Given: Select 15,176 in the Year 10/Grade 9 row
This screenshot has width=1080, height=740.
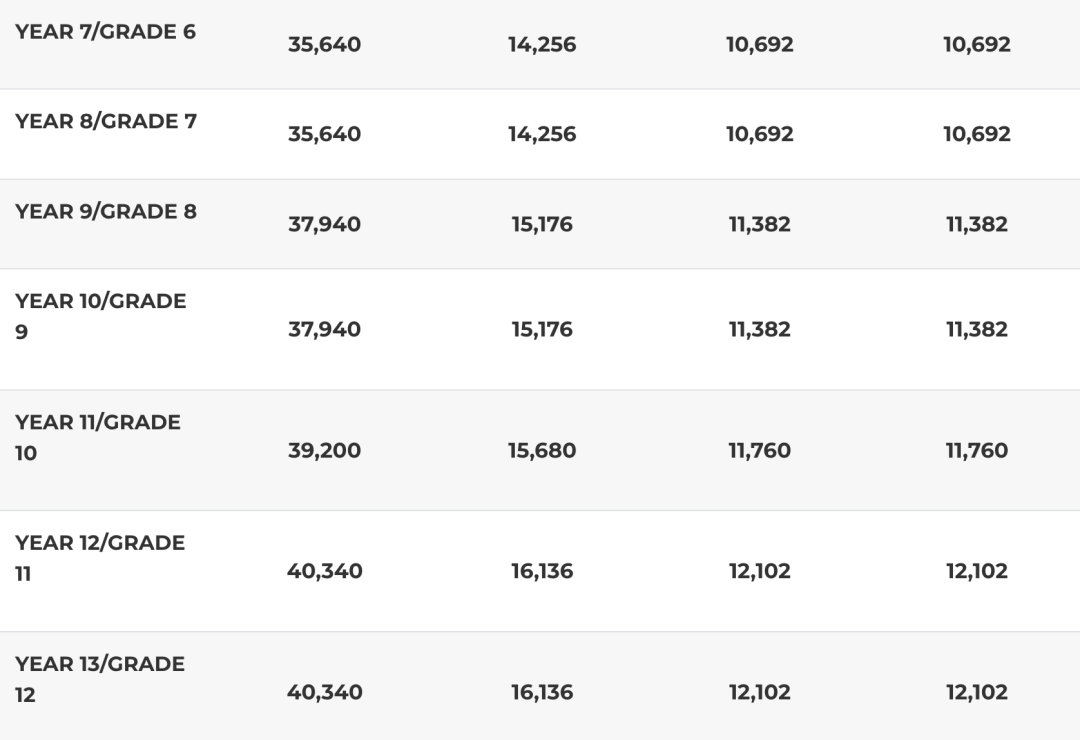Looking at the screenshot, I should pyautogui.click(x=542, y=329).
